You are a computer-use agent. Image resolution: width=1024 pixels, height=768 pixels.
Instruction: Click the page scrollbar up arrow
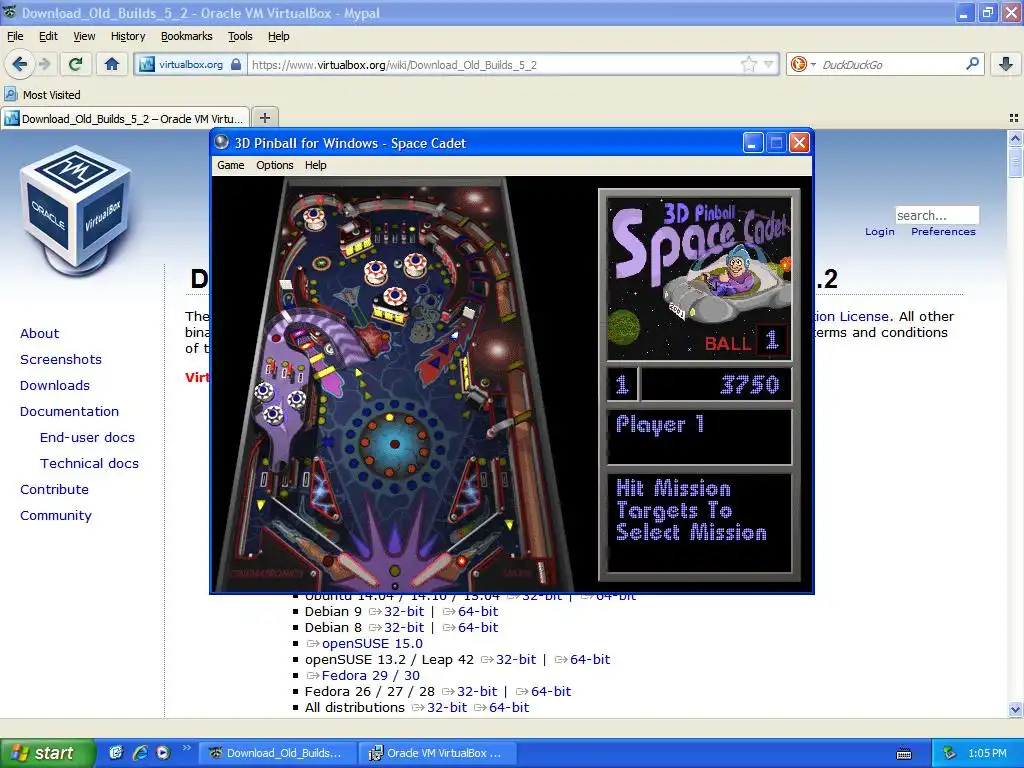point(1015,137)
